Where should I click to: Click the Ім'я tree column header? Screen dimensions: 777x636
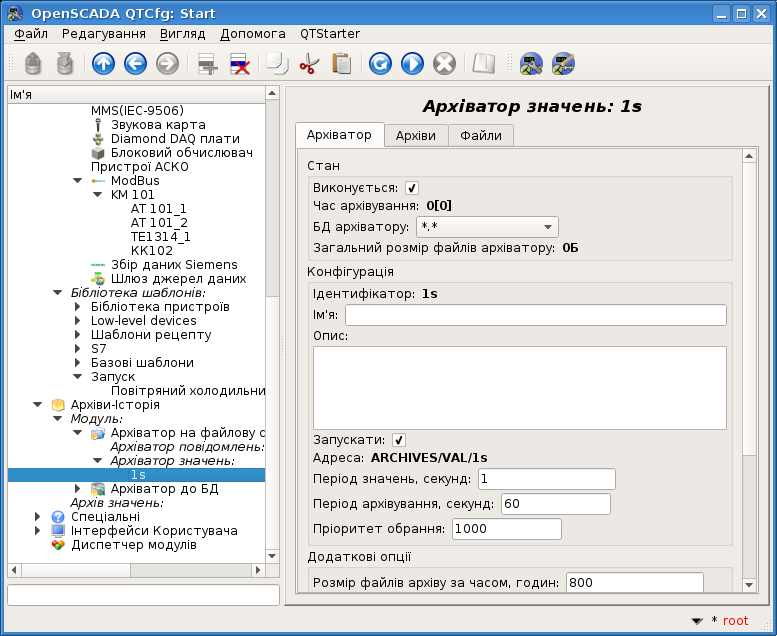136,95
